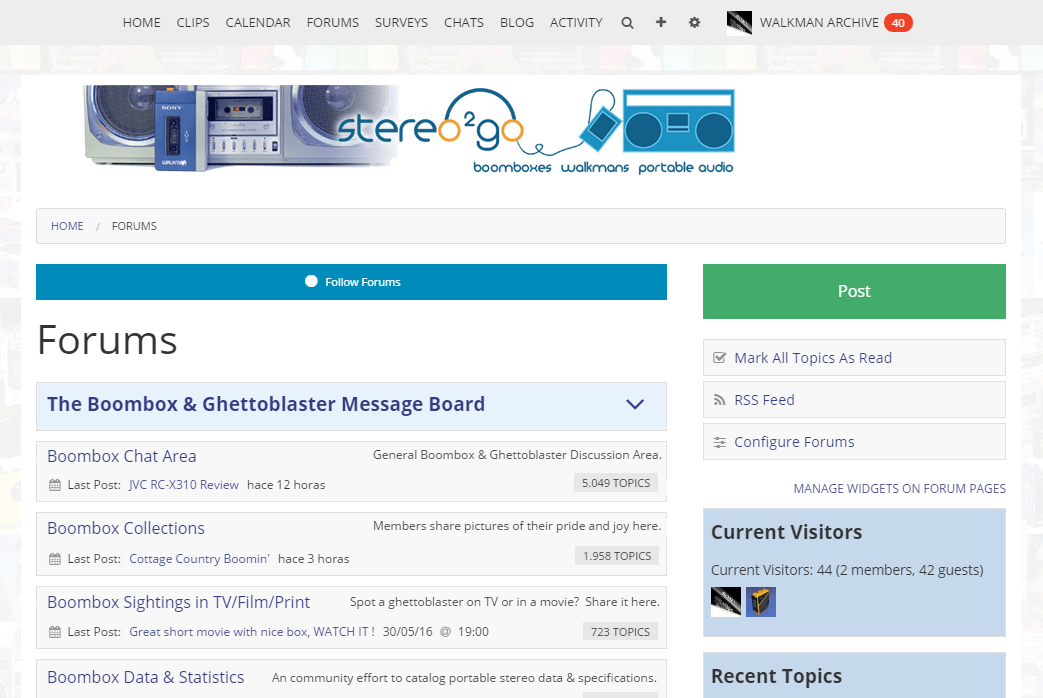Click the 'hace 3 horas' timestamp
Image resolution: width=1043 pixels, height=698 pixels.
(x=313, y=559)
